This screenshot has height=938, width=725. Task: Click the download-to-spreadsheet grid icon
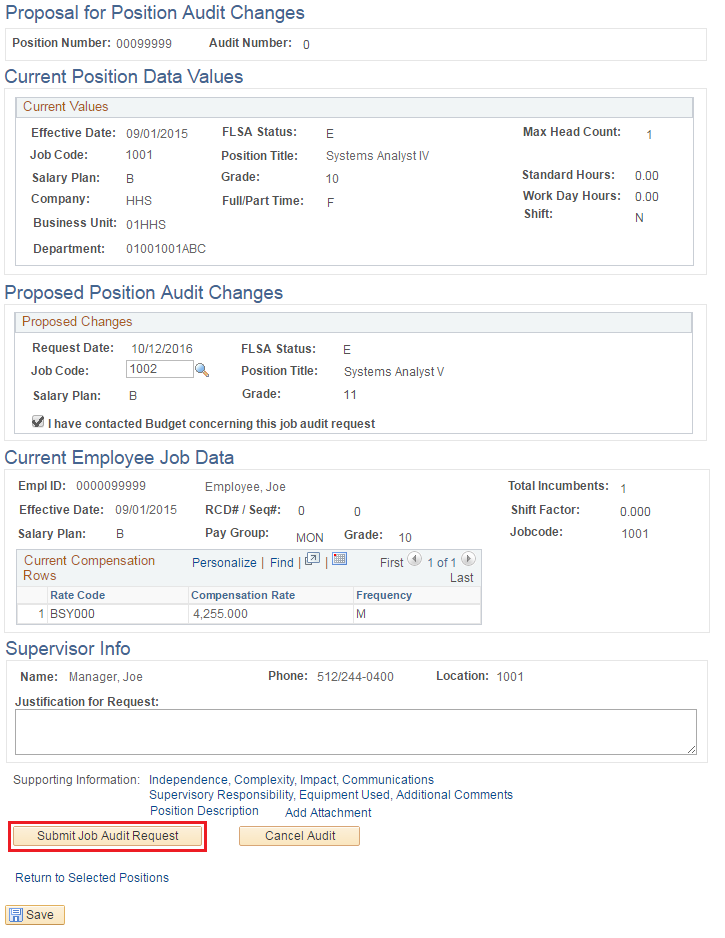point(339,559)
